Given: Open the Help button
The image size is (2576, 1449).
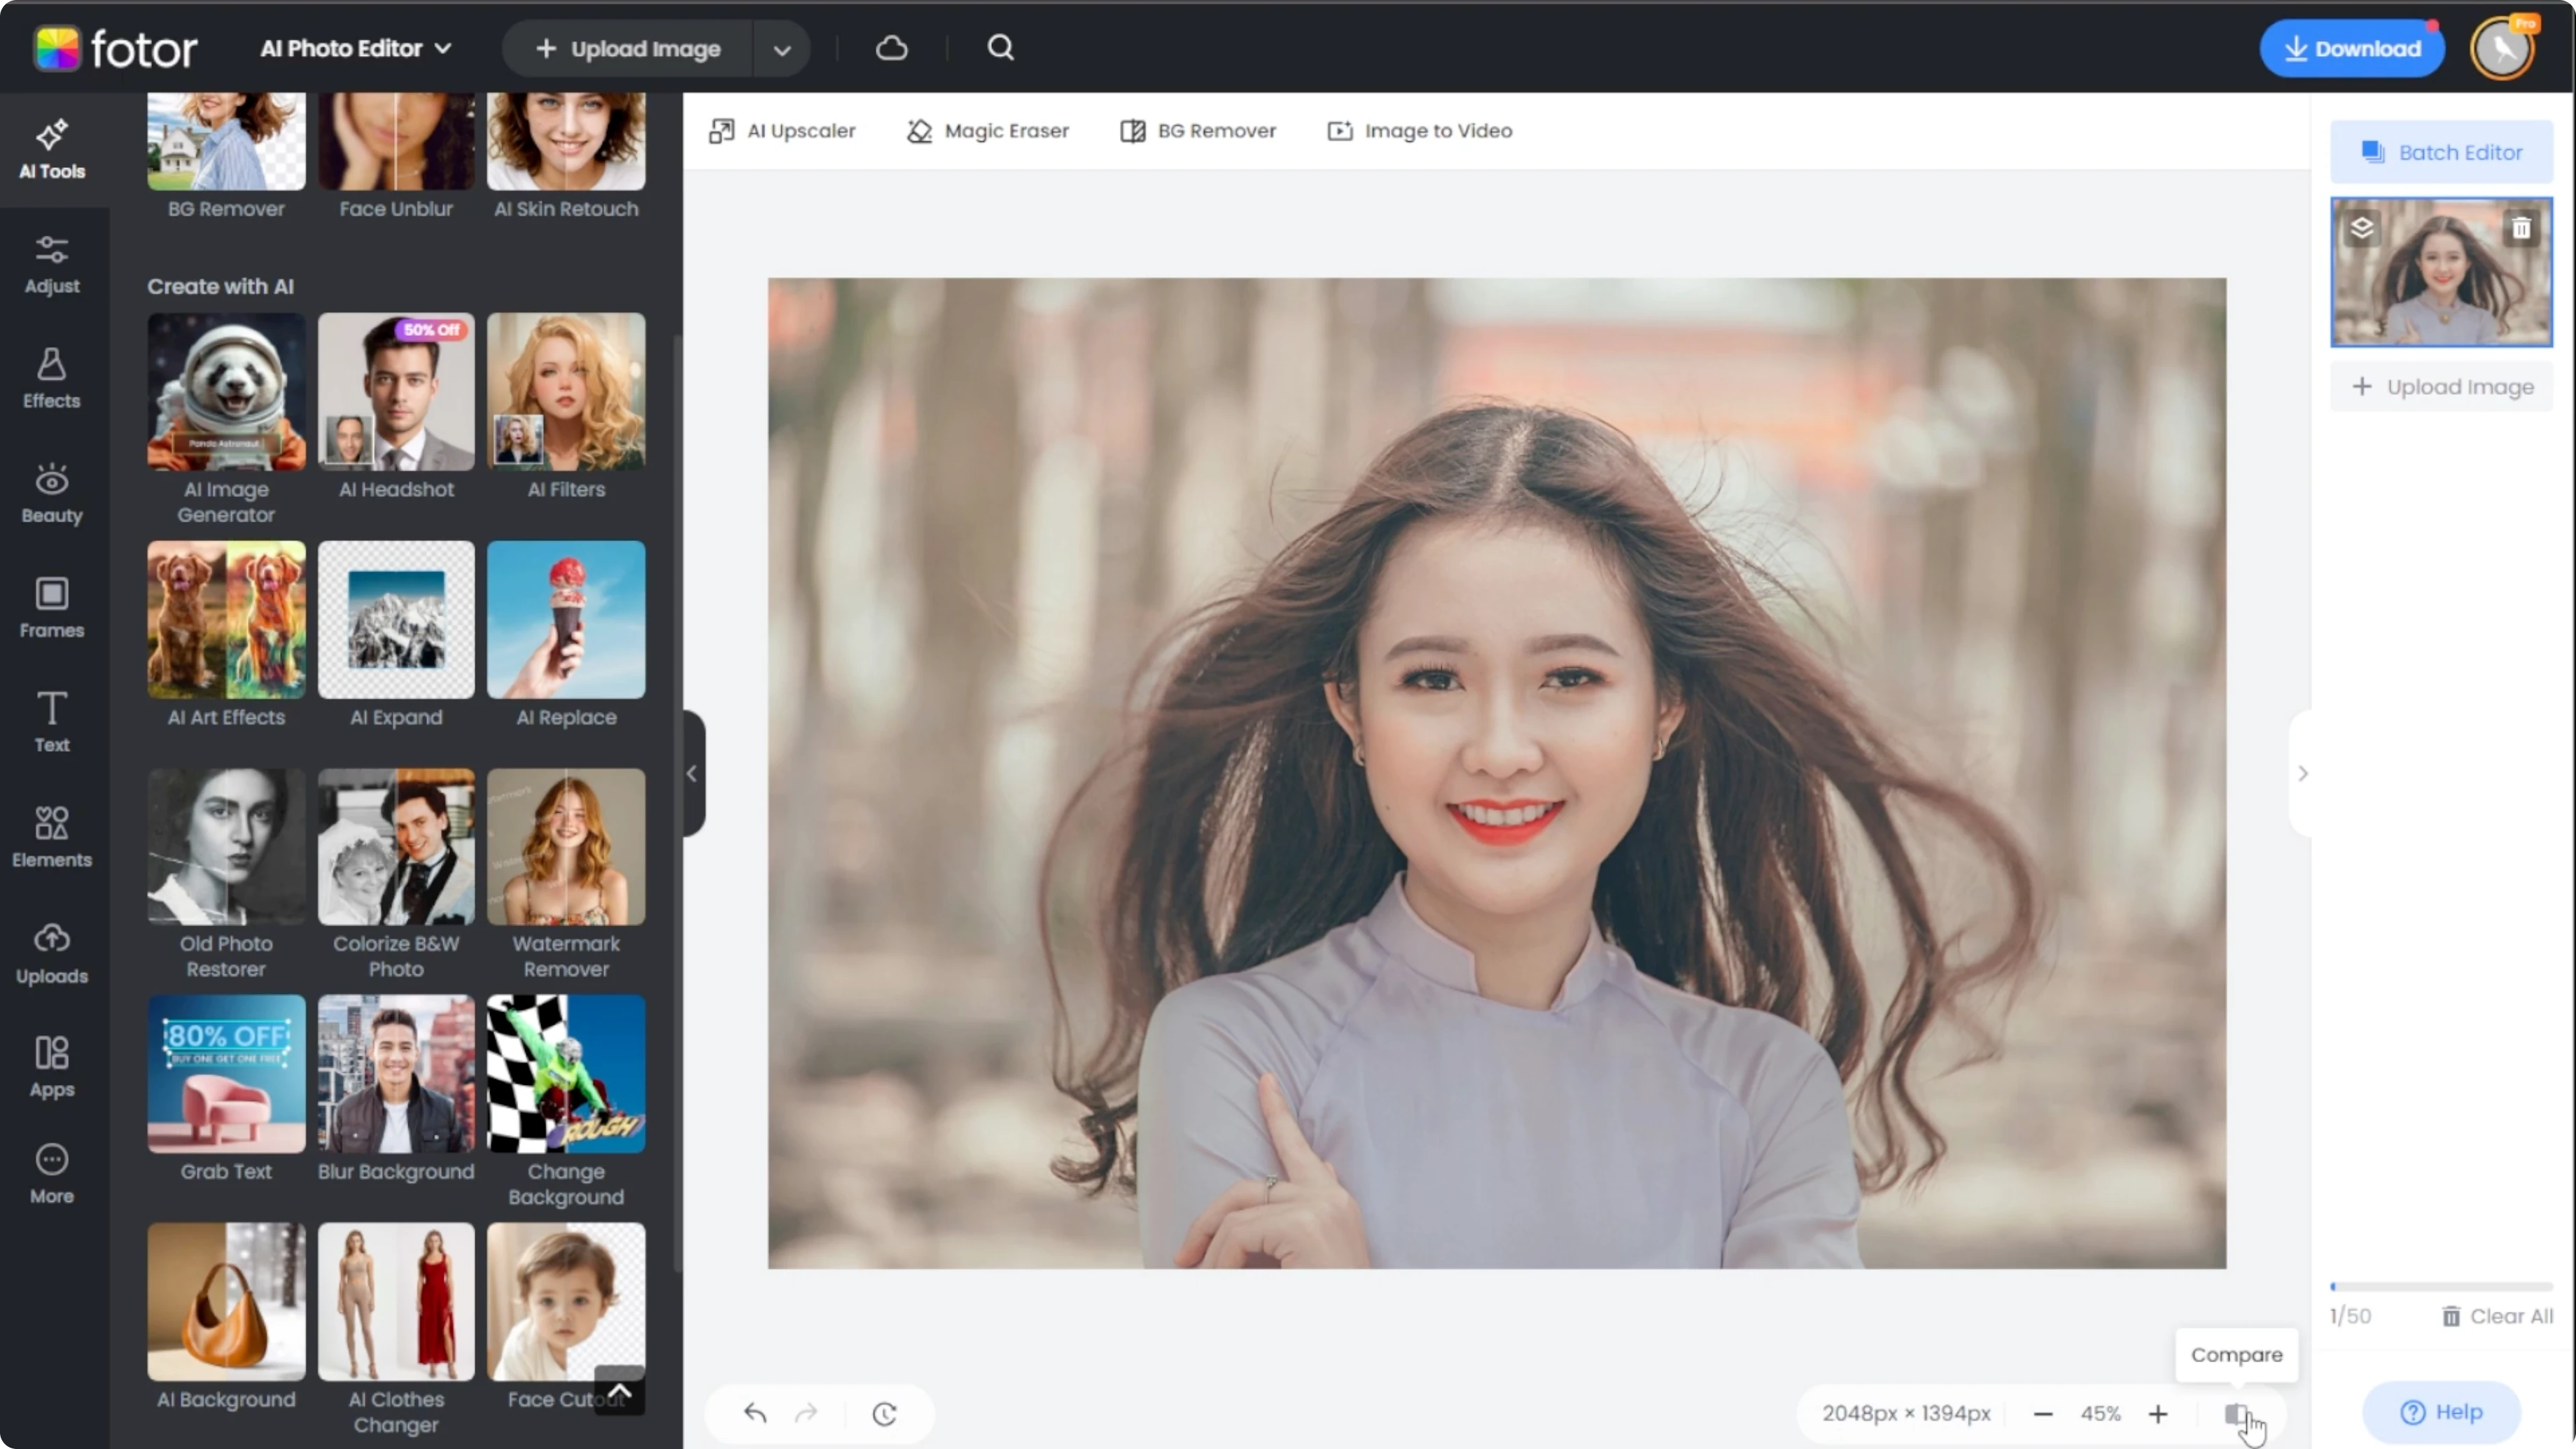Looking at the screenshot, I should point(2441,1412).
